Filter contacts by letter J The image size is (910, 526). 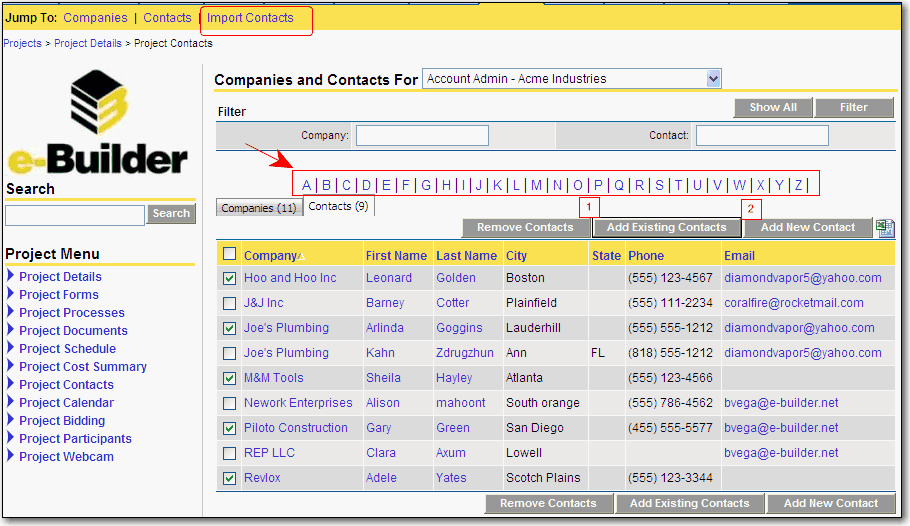[479, 185]
